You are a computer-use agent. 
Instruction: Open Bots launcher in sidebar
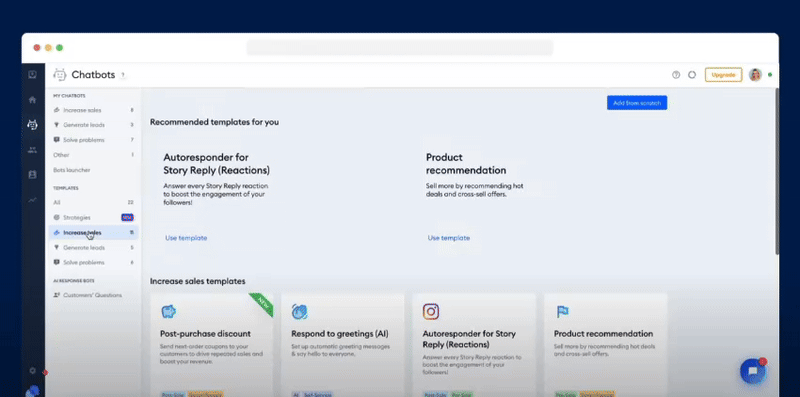point(94,170)
